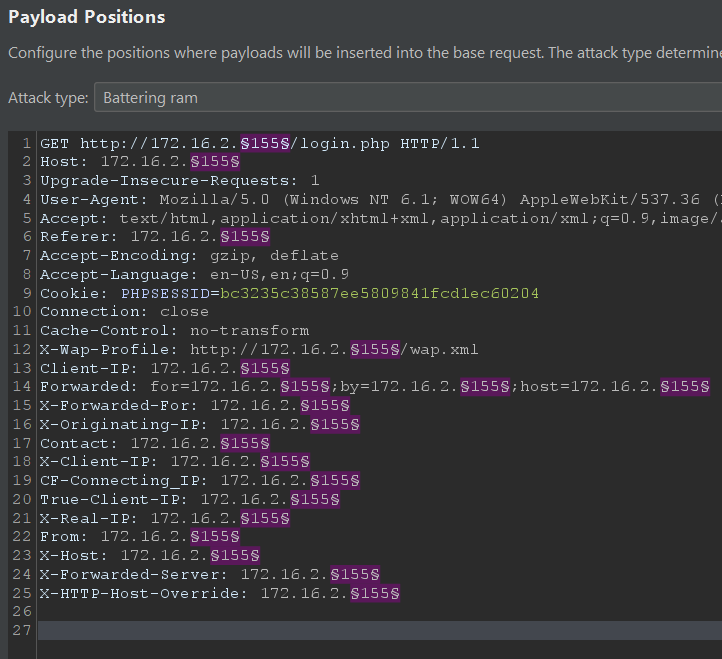Click the Connection: close line

tap(124, 312)
